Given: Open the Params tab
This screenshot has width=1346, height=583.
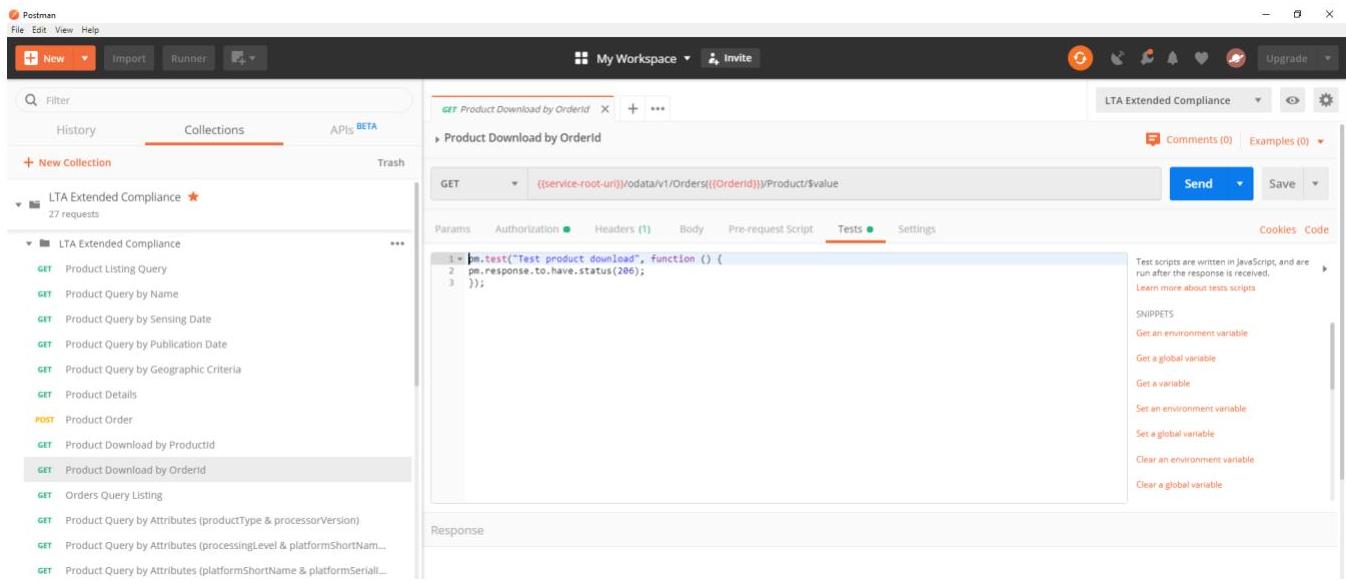Looking at the screenshot, I should [x=453, y=229].
